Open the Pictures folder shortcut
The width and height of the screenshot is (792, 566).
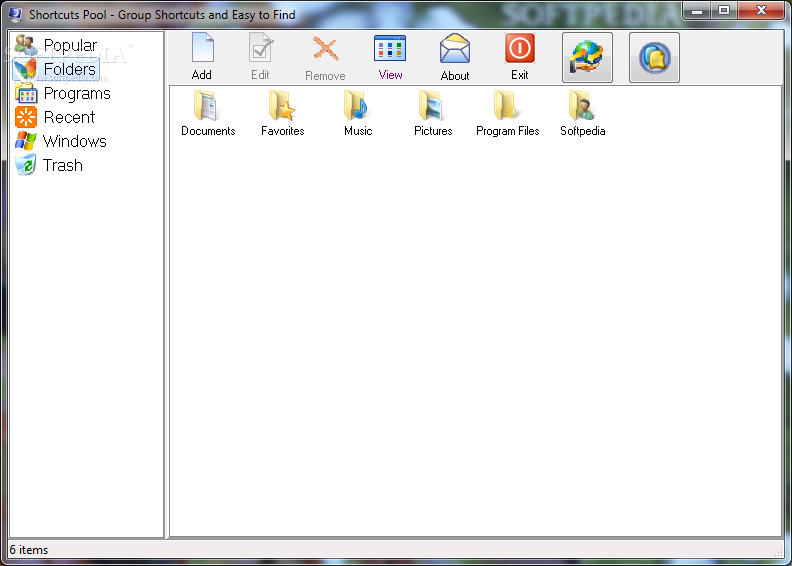click(x=431, y=106)
